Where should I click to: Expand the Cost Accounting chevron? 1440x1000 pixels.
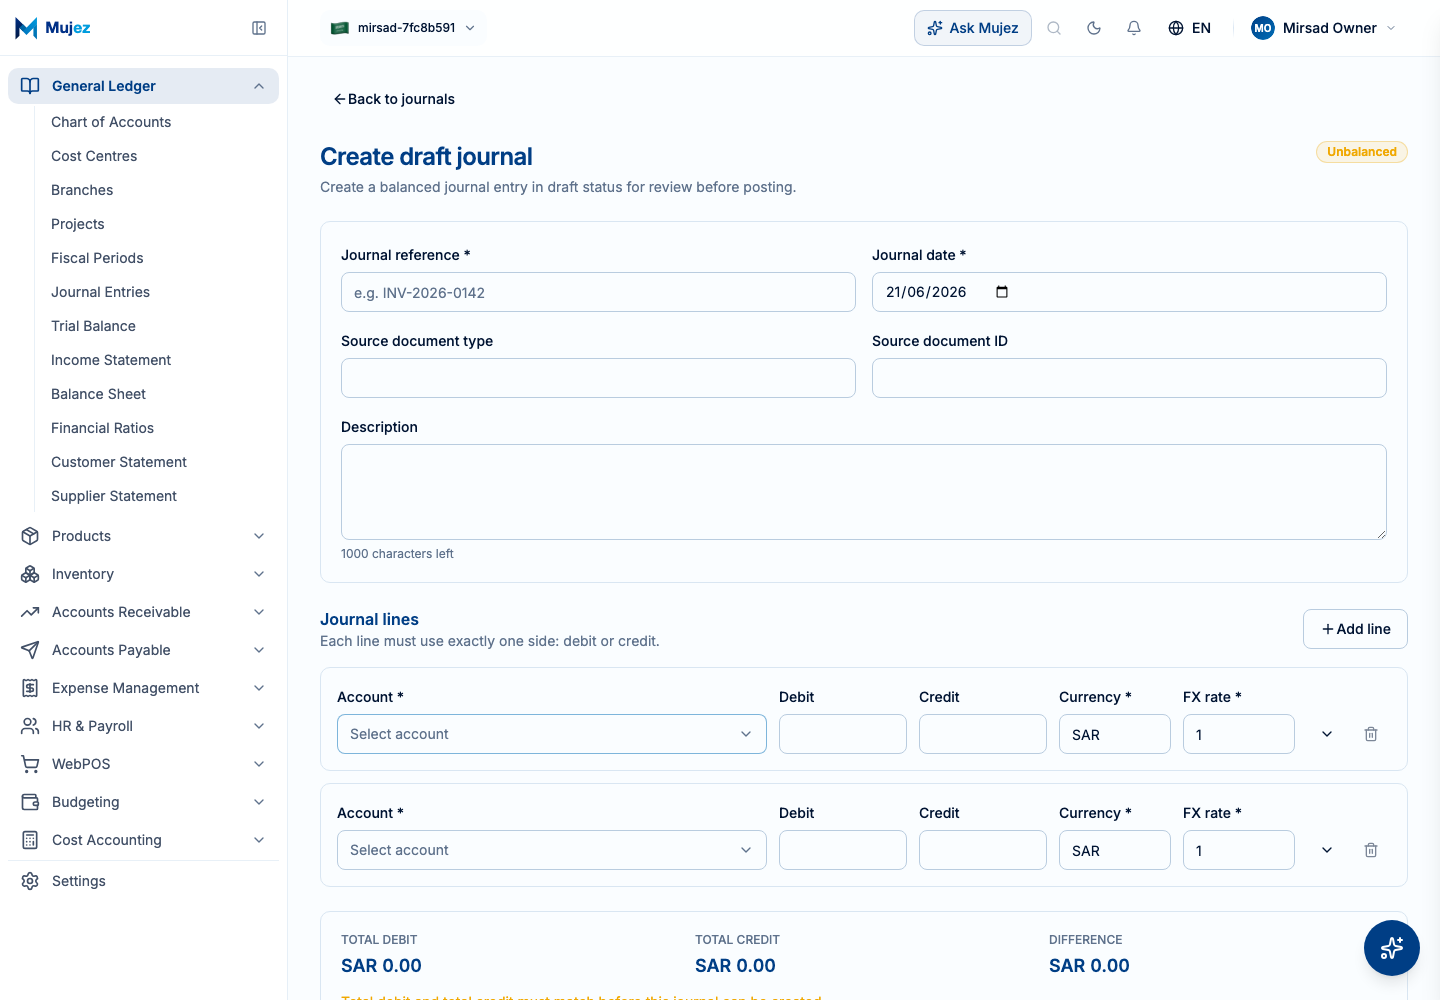coord(259,840)
